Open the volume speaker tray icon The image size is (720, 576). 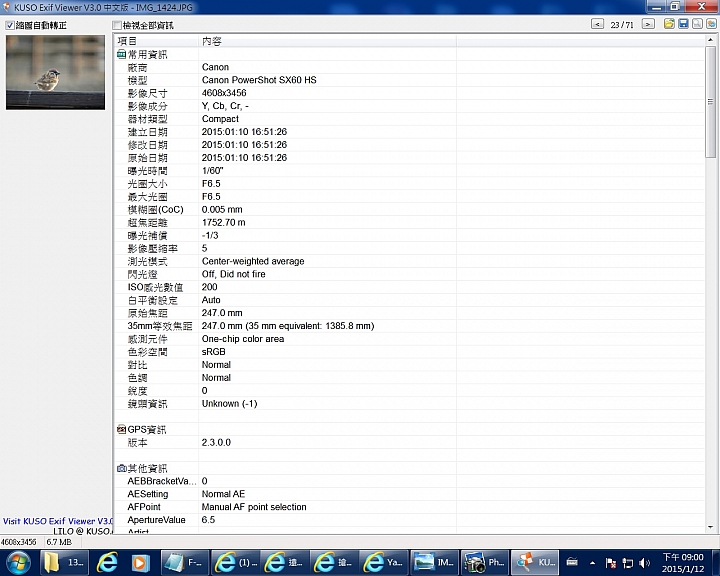[644, 563]
